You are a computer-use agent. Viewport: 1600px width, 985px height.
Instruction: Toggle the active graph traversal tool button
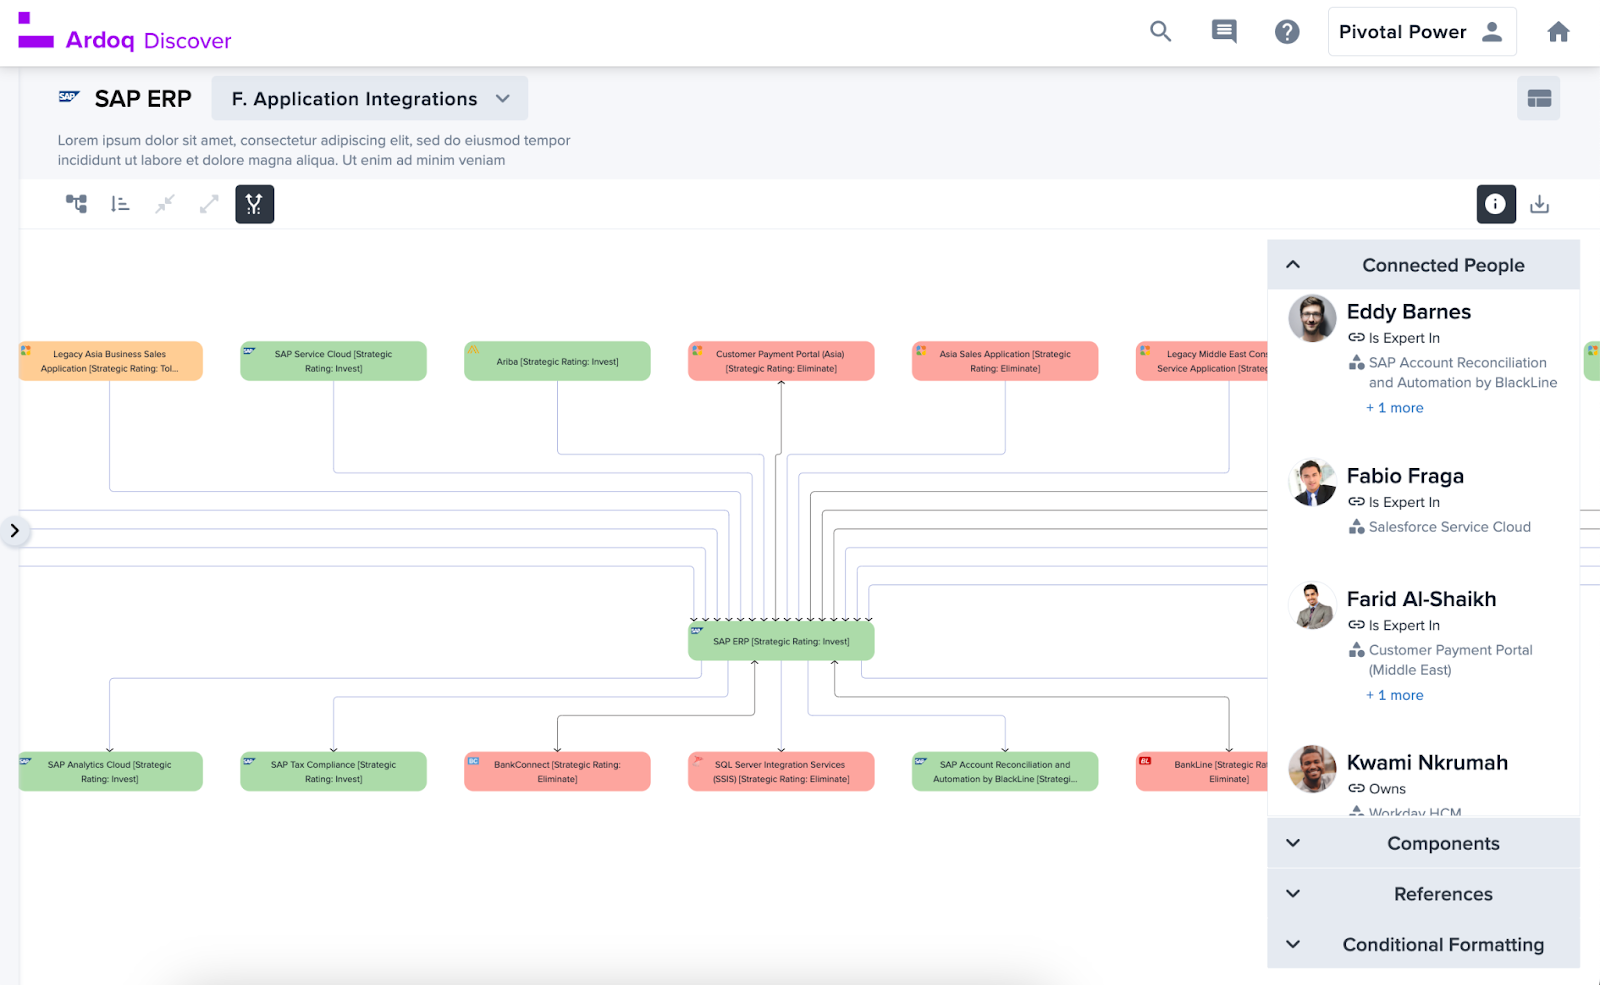click(x=254, y=204)
